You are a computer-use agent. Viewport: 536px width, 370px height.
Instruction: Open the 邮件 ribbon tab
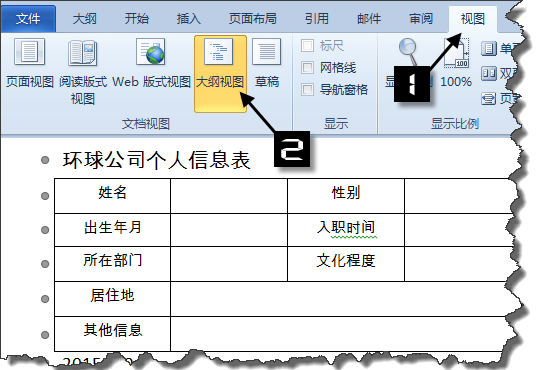click(x=369, y=19)
